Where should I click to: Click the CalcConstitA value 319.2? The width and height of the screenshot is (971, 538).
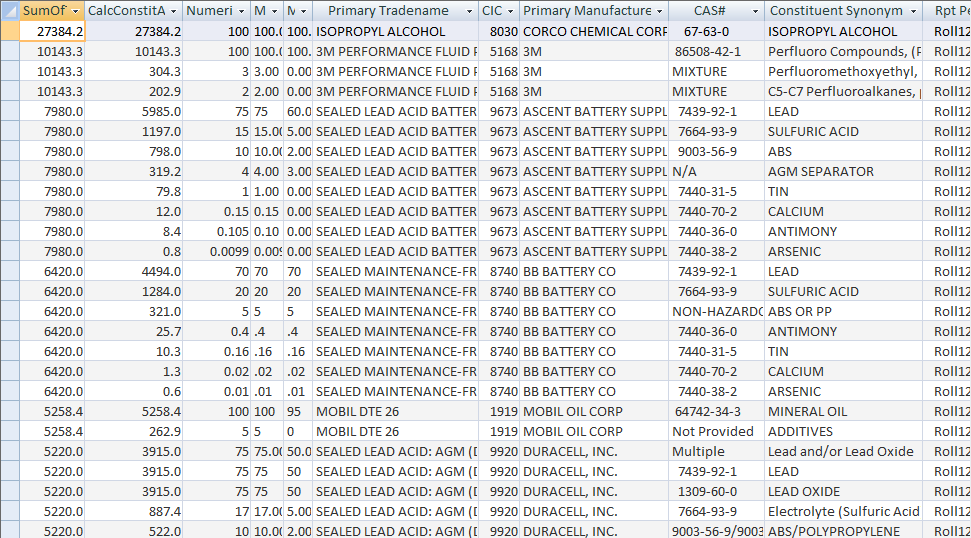[134, 171]
